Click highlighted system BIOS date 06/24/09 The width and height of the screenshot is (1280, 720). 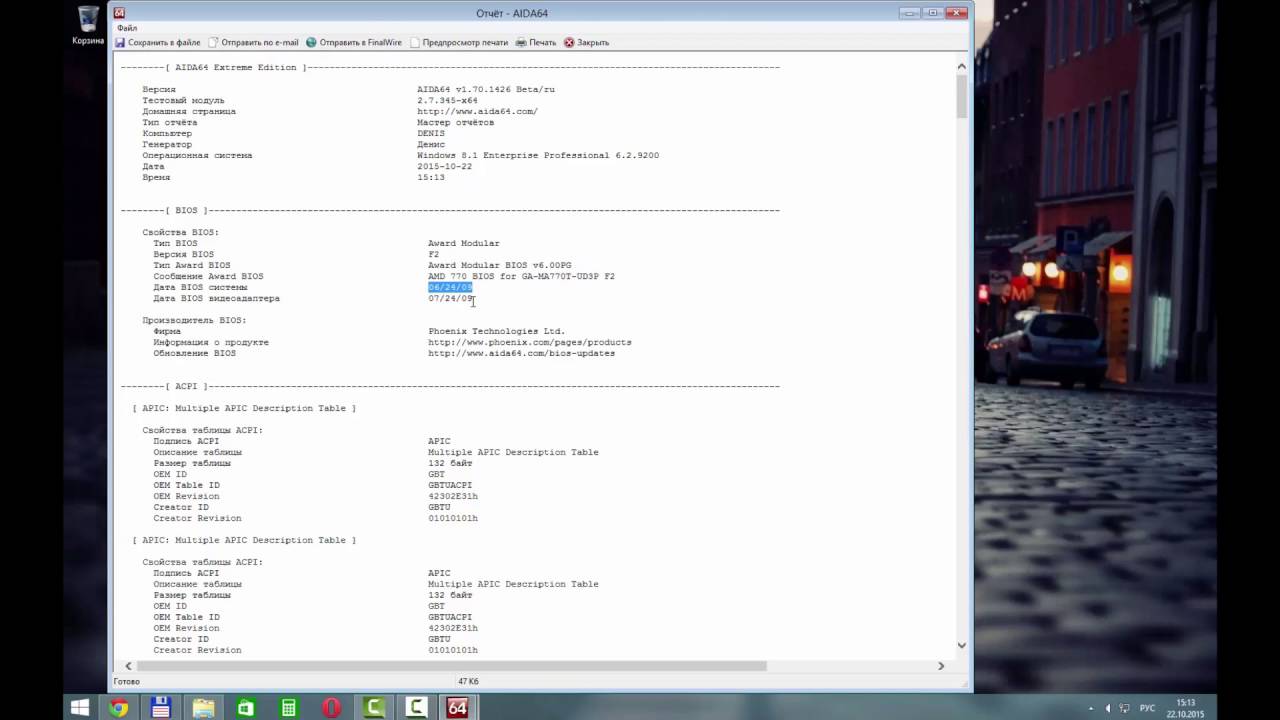point(450,288)
